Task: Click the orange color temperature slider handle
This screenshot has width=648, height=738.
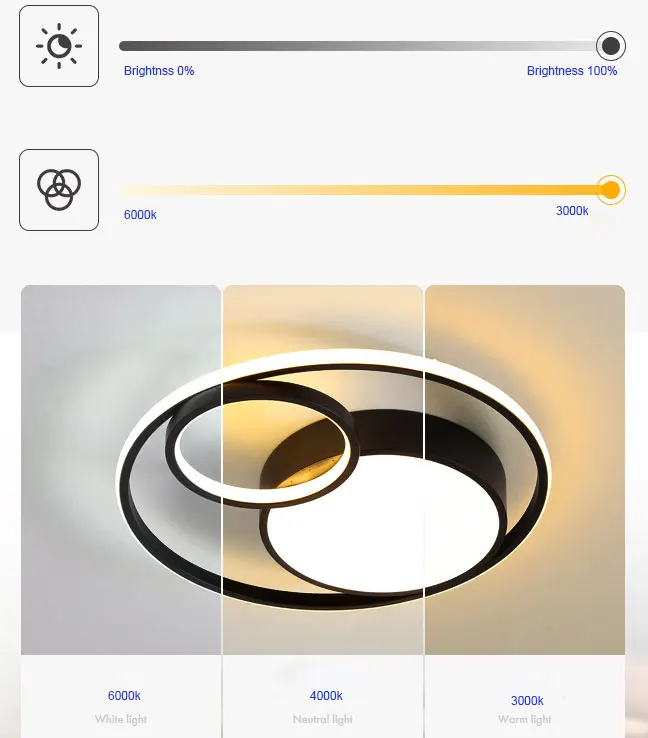Action: click(611, 190)
